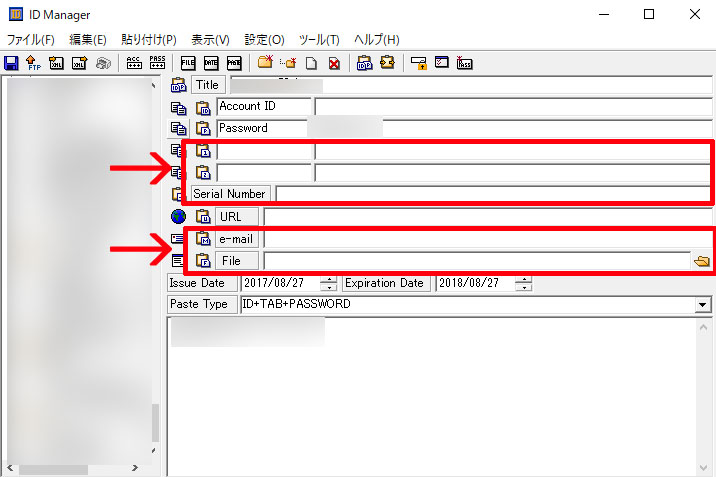Decrease Expiration Date with the down arrow
The width and height of the screenshot is (716, 477).
coord(524,287)
